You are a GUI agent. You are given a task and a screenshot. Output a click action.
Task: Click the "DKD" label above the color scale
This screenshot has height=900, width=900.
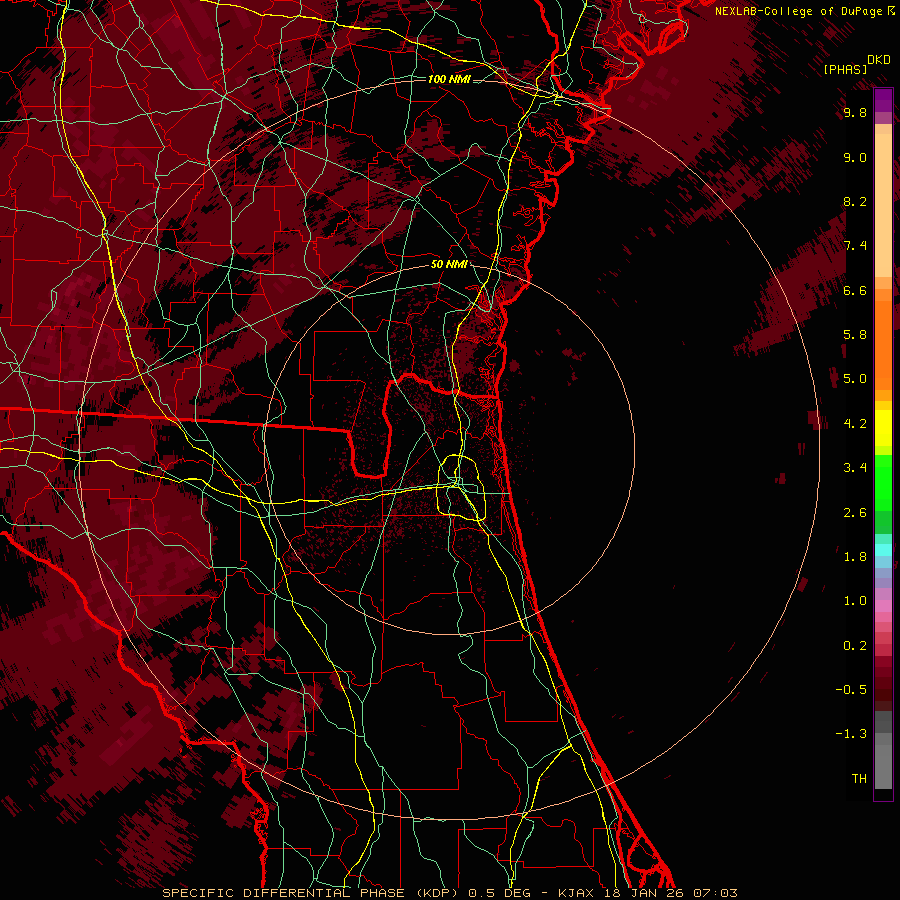(x=879, y=60)
